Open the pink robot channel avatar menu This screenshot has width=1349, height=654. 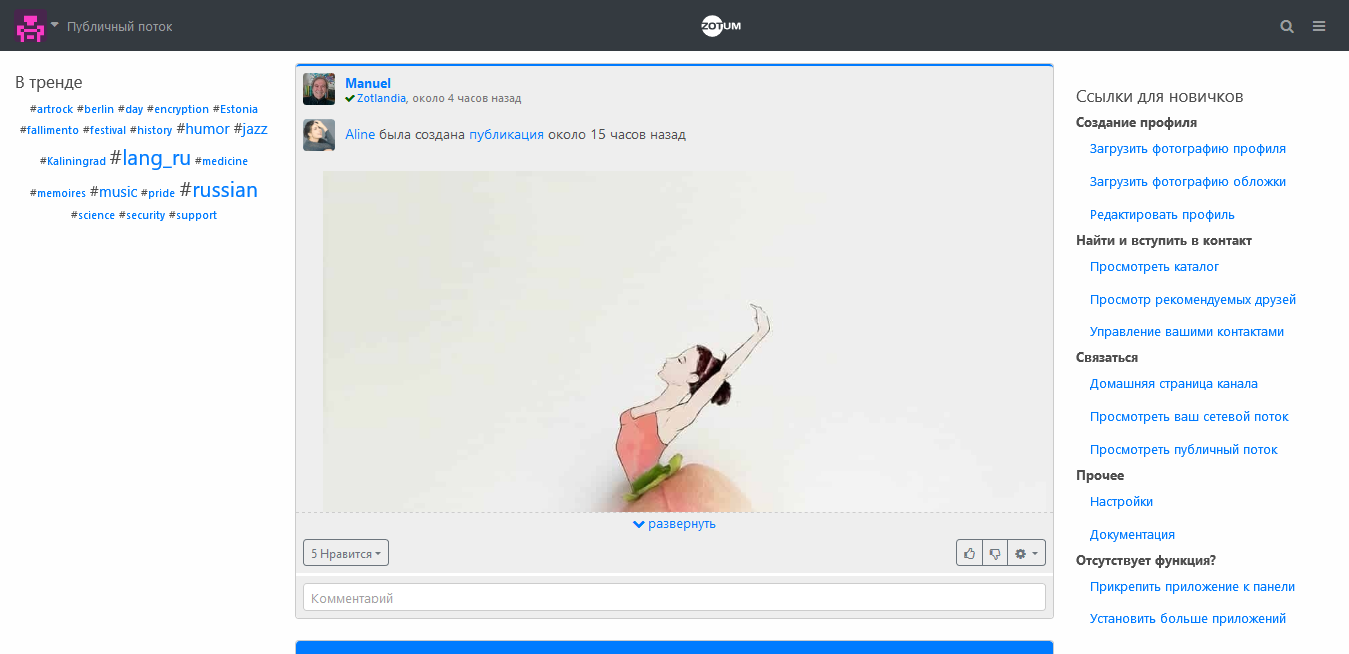tap(30, 26)
